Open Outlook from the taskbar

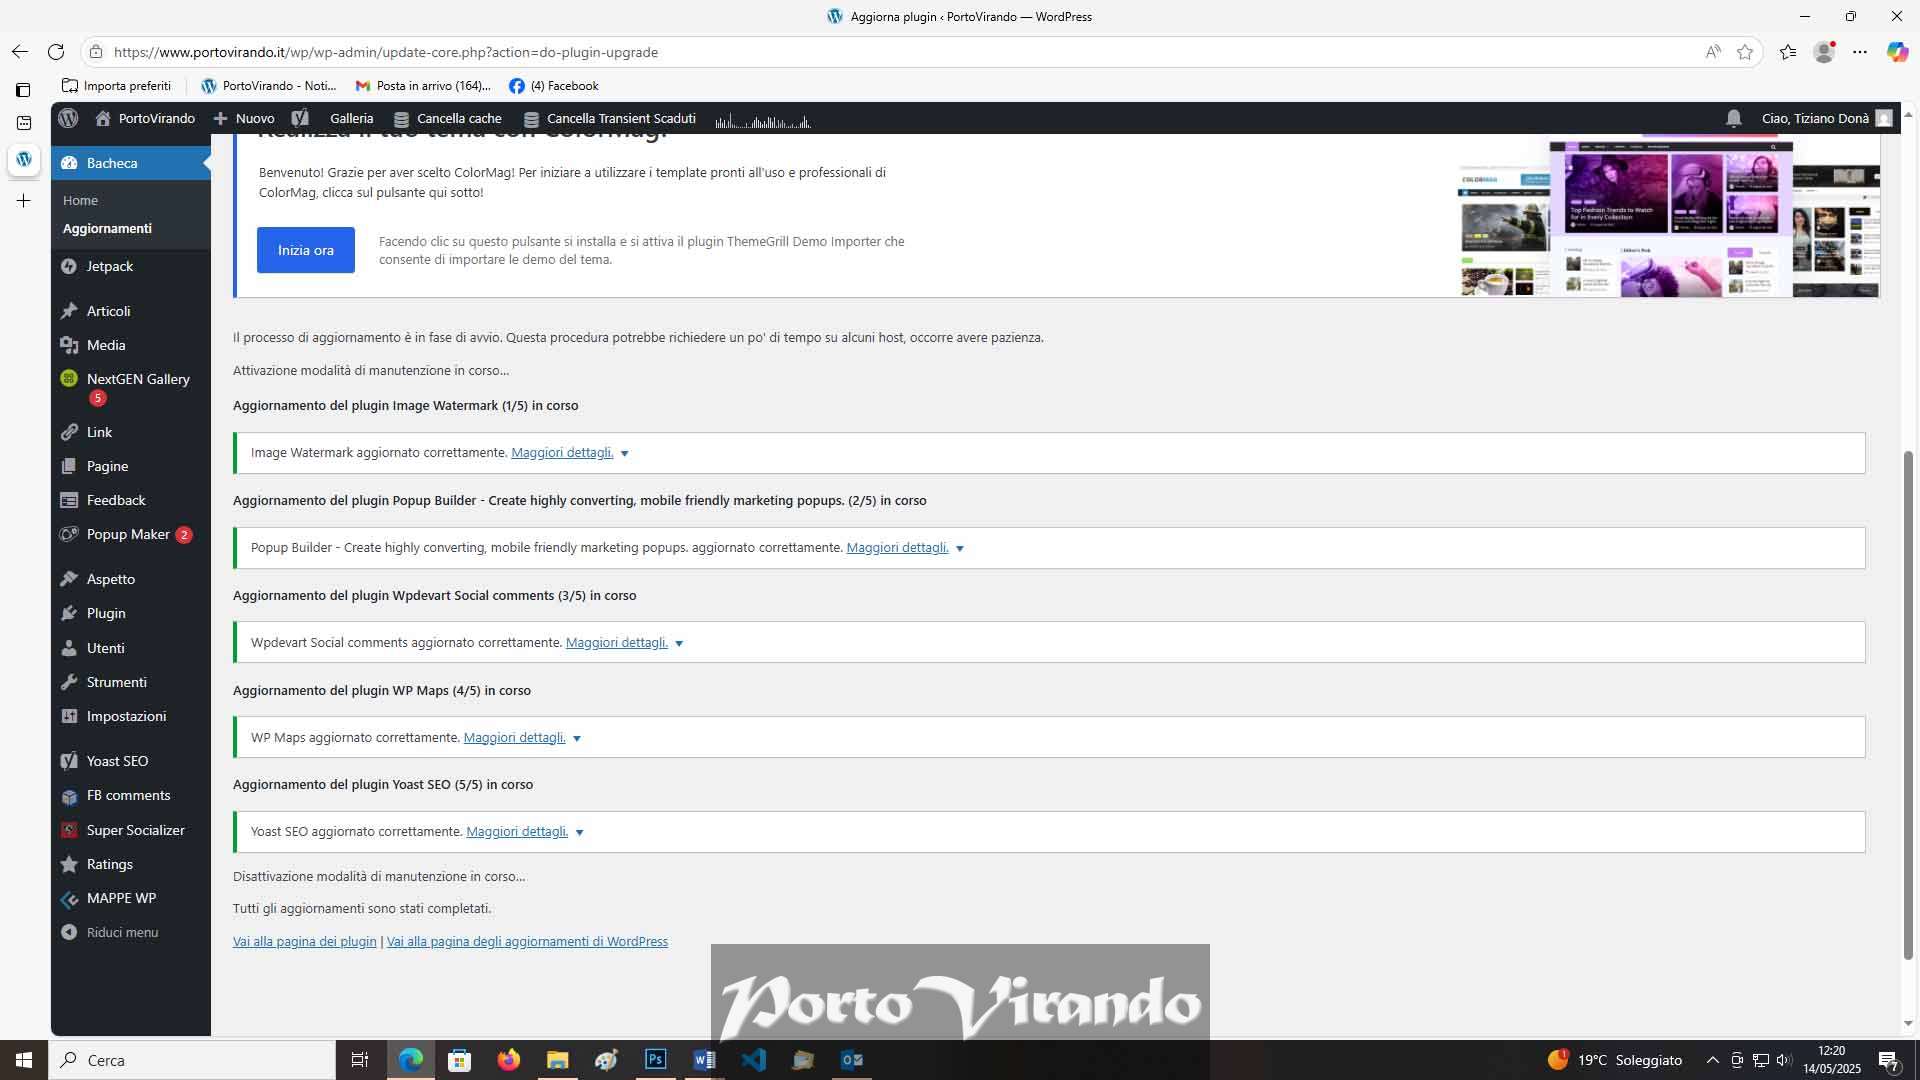[852, 1060]
